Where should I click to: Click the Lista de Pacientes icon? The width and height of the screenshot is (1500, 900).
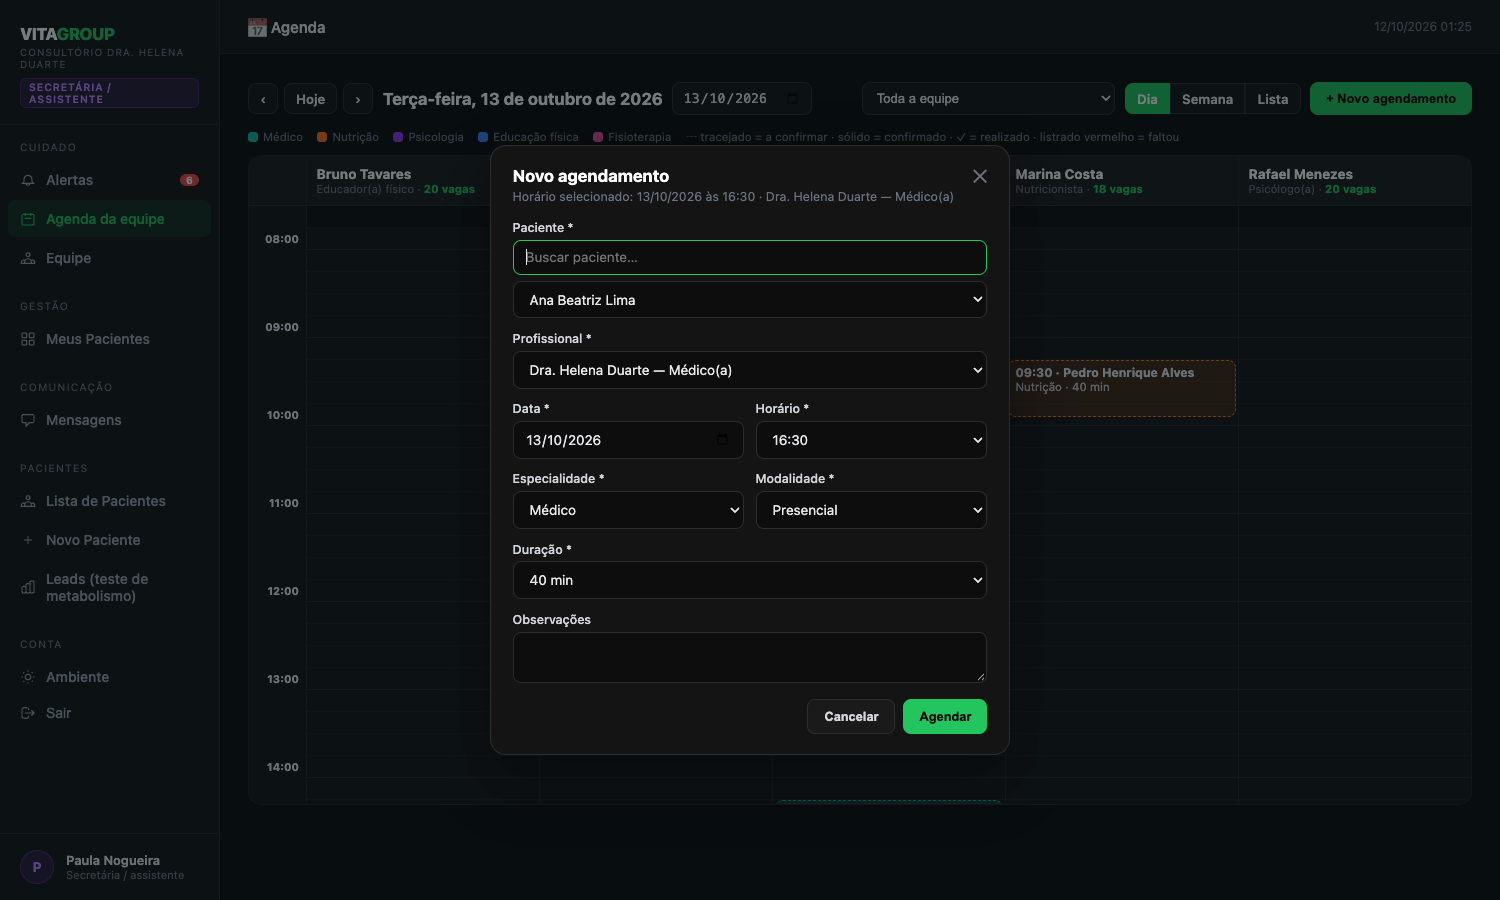[x=28, y=501]
